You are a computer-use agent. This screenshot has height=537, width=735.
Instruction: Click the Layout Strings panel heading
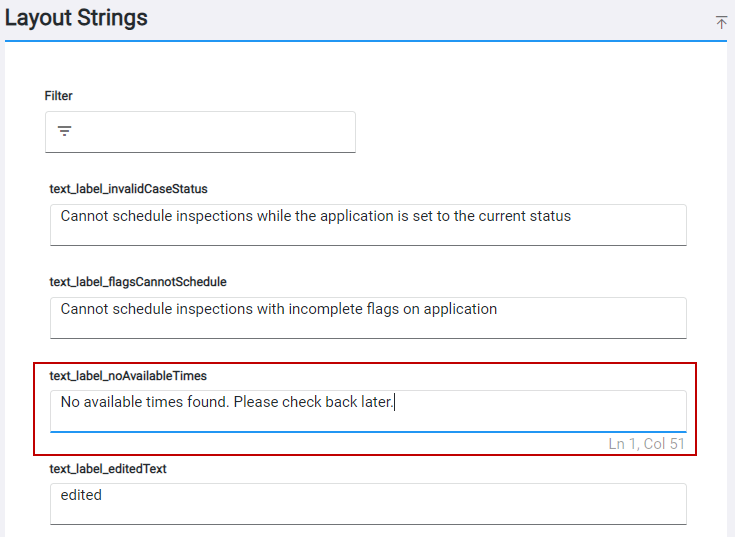[77, 18]
